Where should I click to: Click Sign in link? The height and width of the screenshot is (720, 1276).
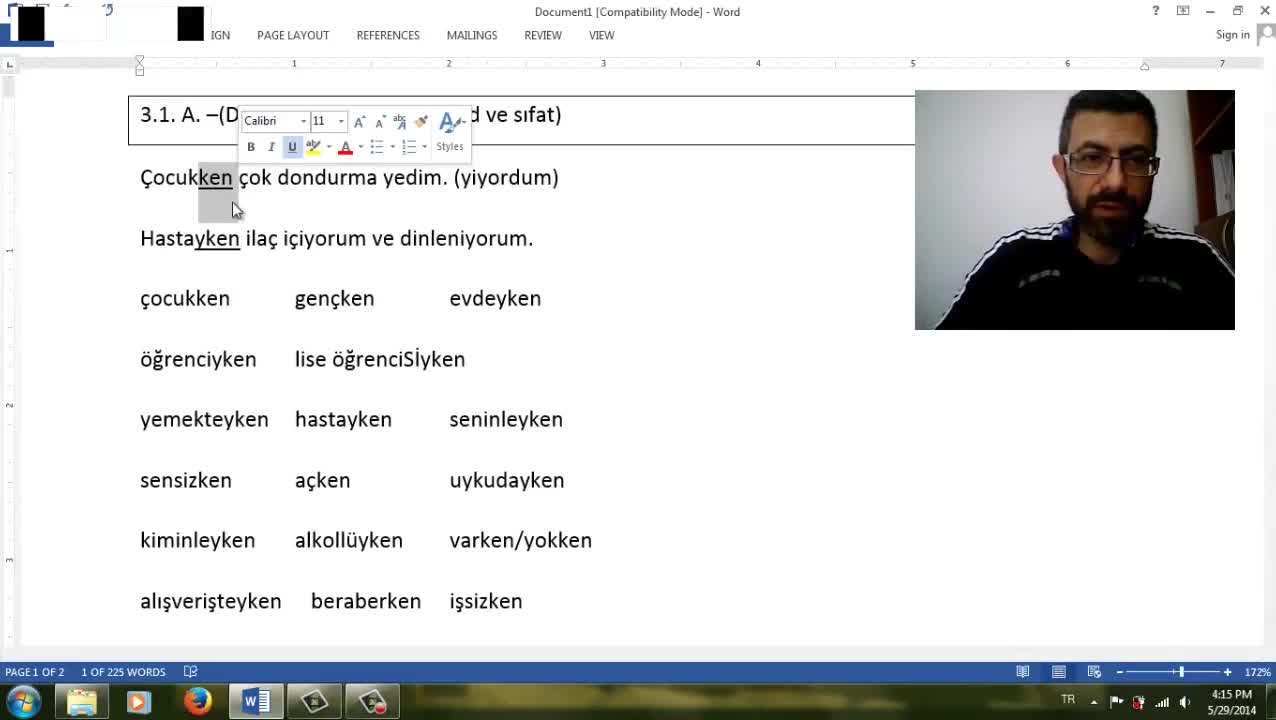[1232, 35]
